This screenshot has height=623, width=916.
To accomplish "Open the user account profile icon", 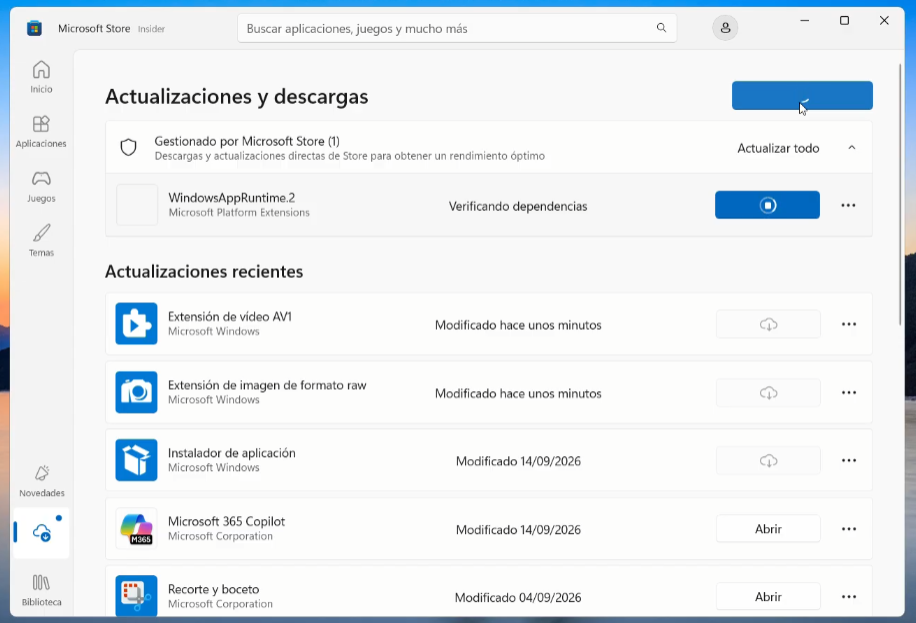I will [x=725, y=28].
